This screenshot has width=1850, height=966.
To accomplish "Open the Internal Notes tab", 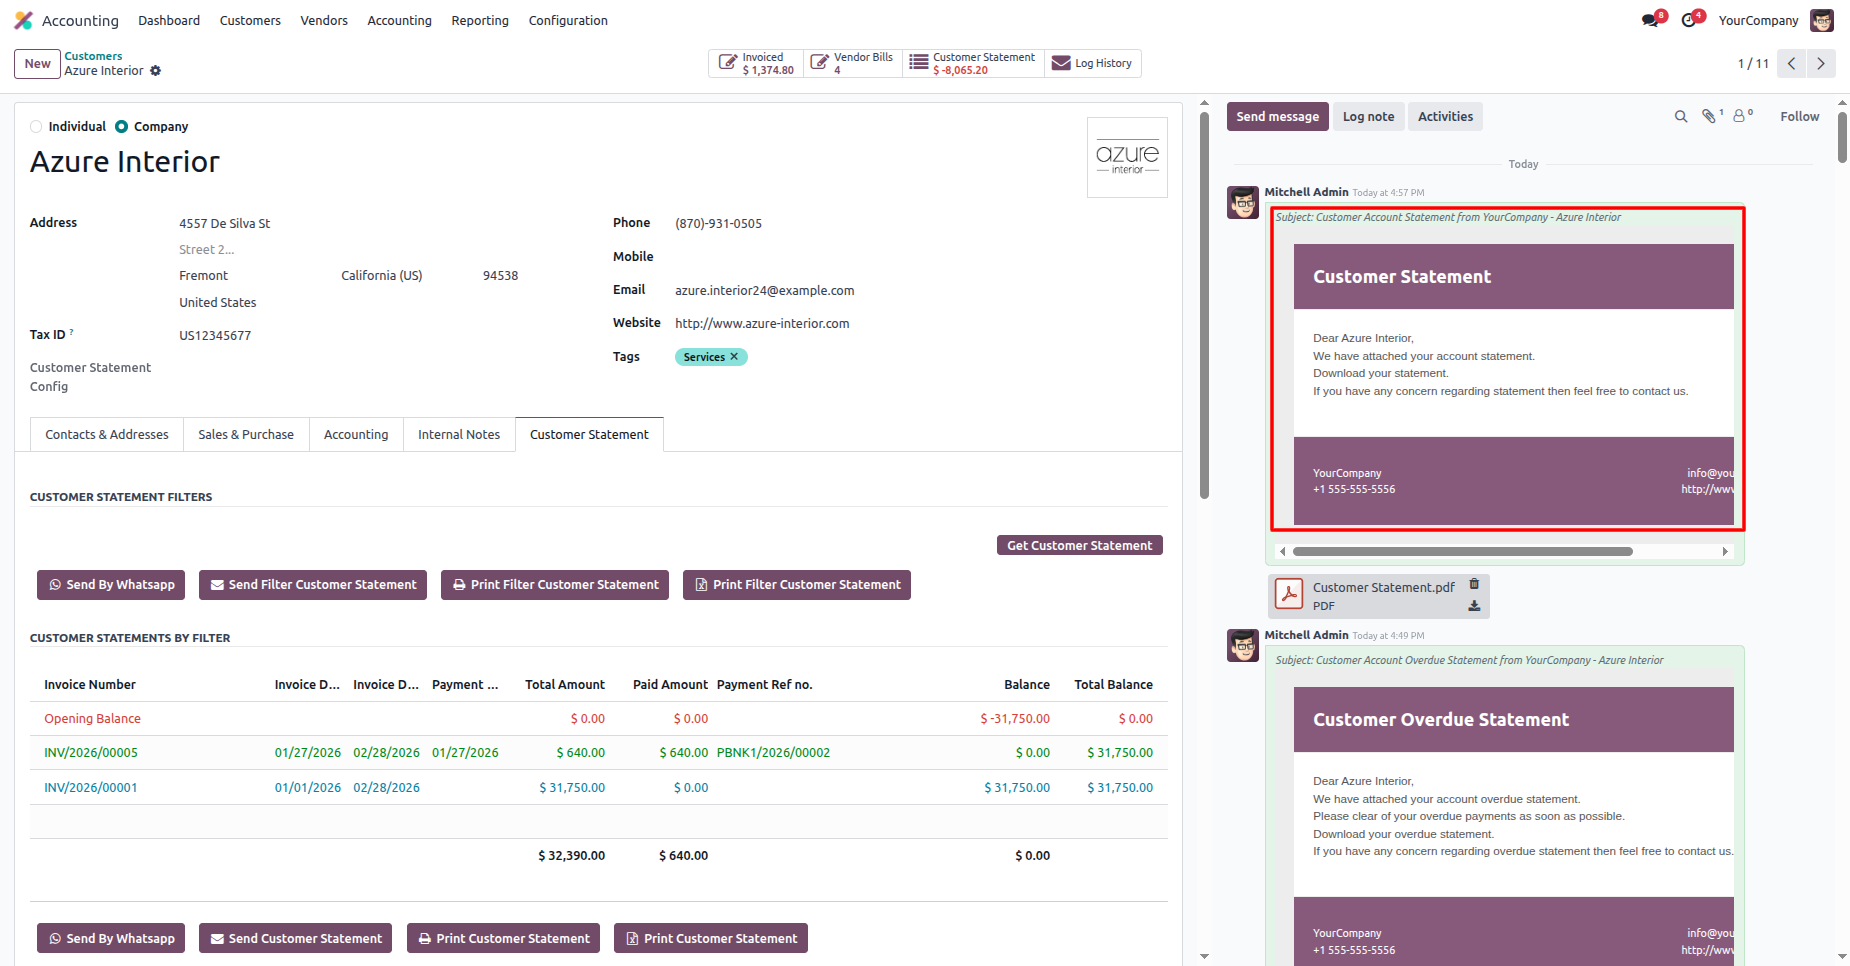I will click(459, 435).
